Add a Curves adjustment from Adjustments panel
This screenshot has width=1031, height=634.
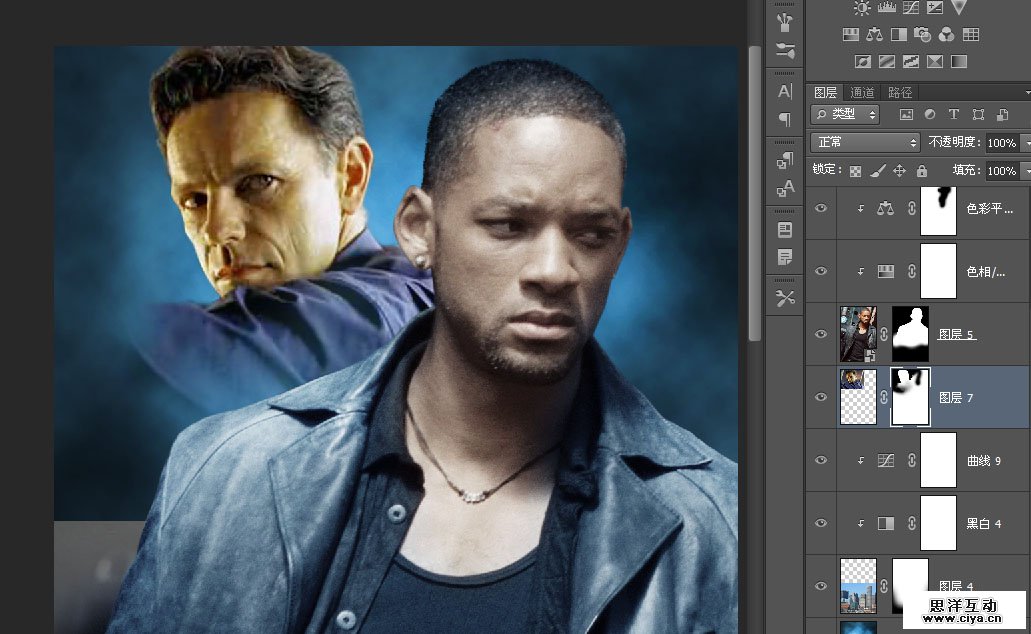coord(911,7)
